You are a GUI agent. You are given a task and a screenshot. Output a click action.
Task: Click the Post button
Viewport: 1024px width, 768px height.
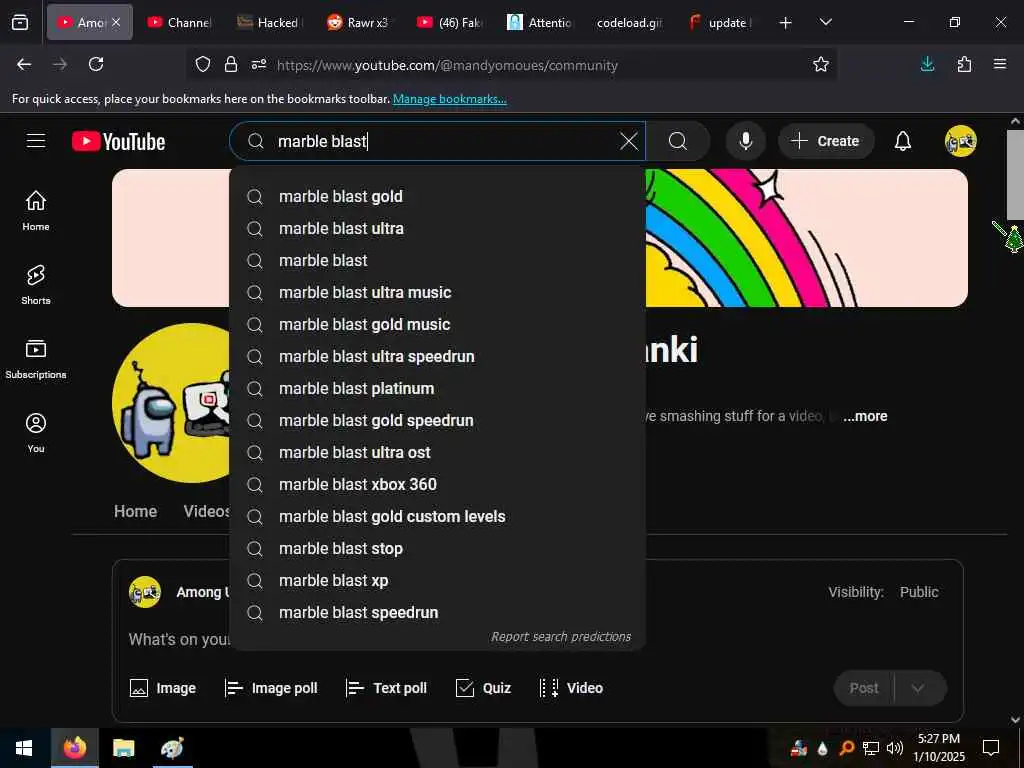pyautogui.click(x=863, y=688)
